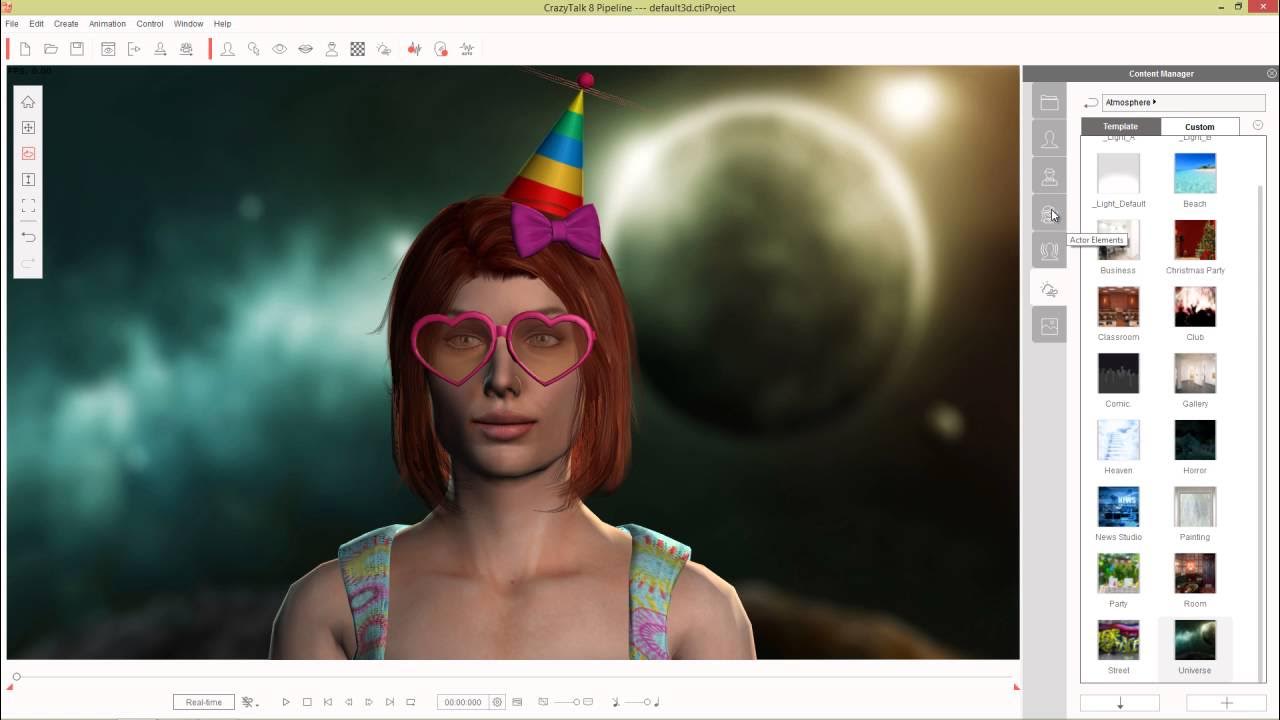Adjust the audio volume slider knob
This screenshot has height=720, width=1280.
(647, 702)
